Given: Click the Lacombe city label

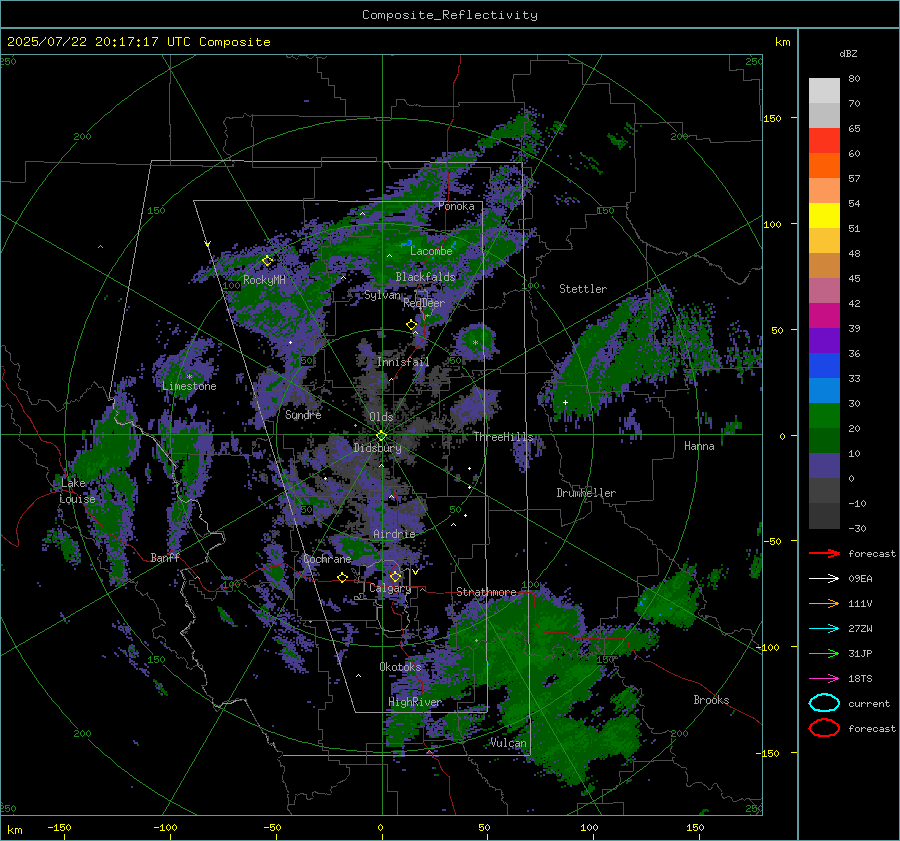Looking at the screenshot, I should pos(431,251).
